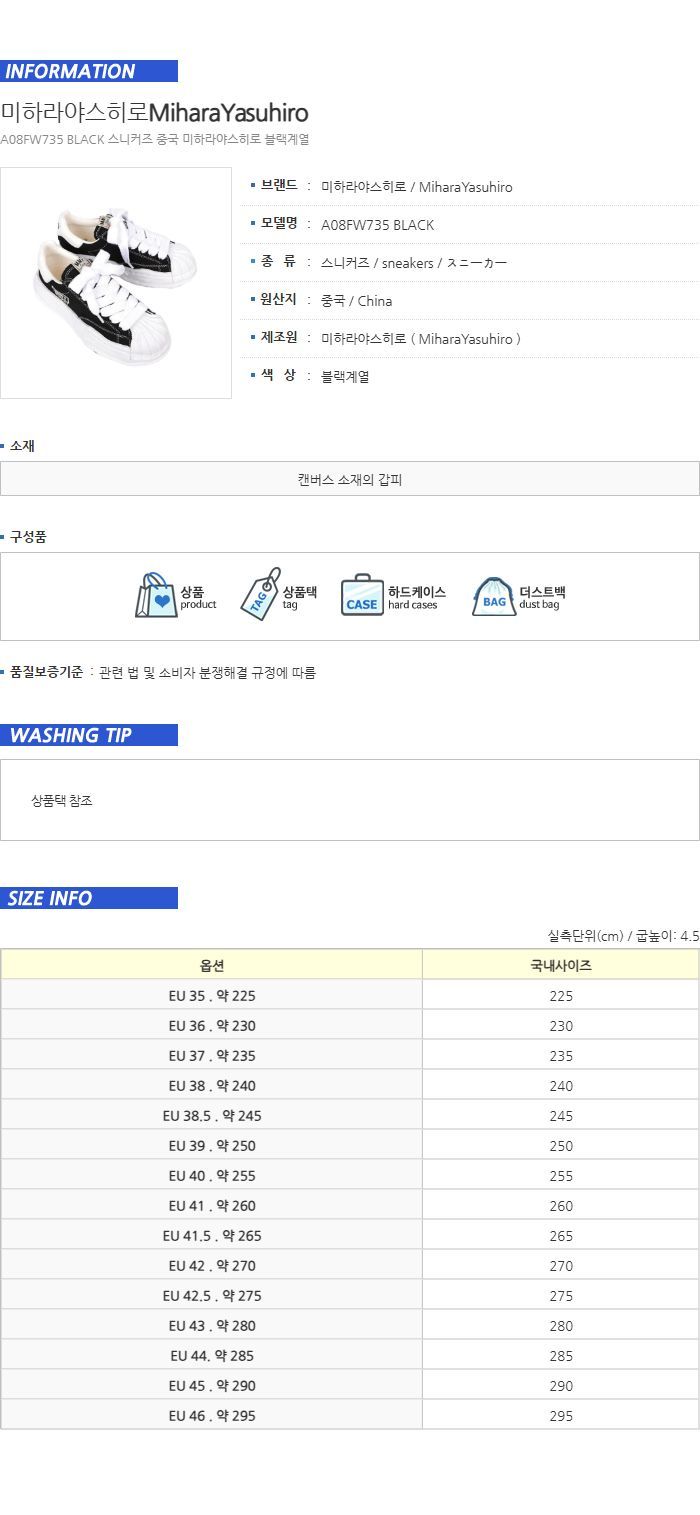Select the WASHING TIP section header
Screen dimensions: 700x1515
pos(89,735)
